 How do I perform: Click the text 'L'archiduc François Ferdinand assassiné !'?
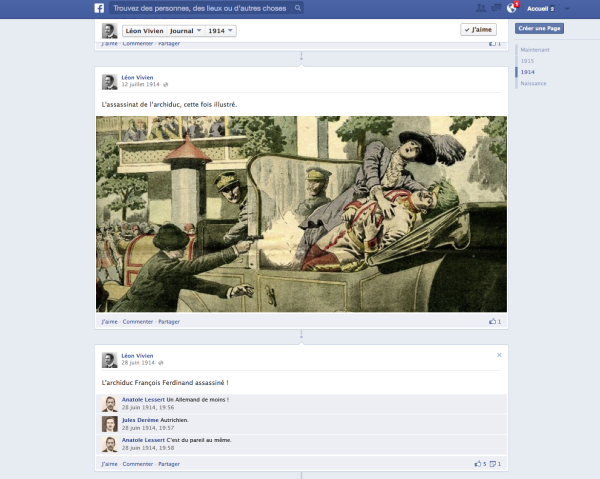click(165, 383)
